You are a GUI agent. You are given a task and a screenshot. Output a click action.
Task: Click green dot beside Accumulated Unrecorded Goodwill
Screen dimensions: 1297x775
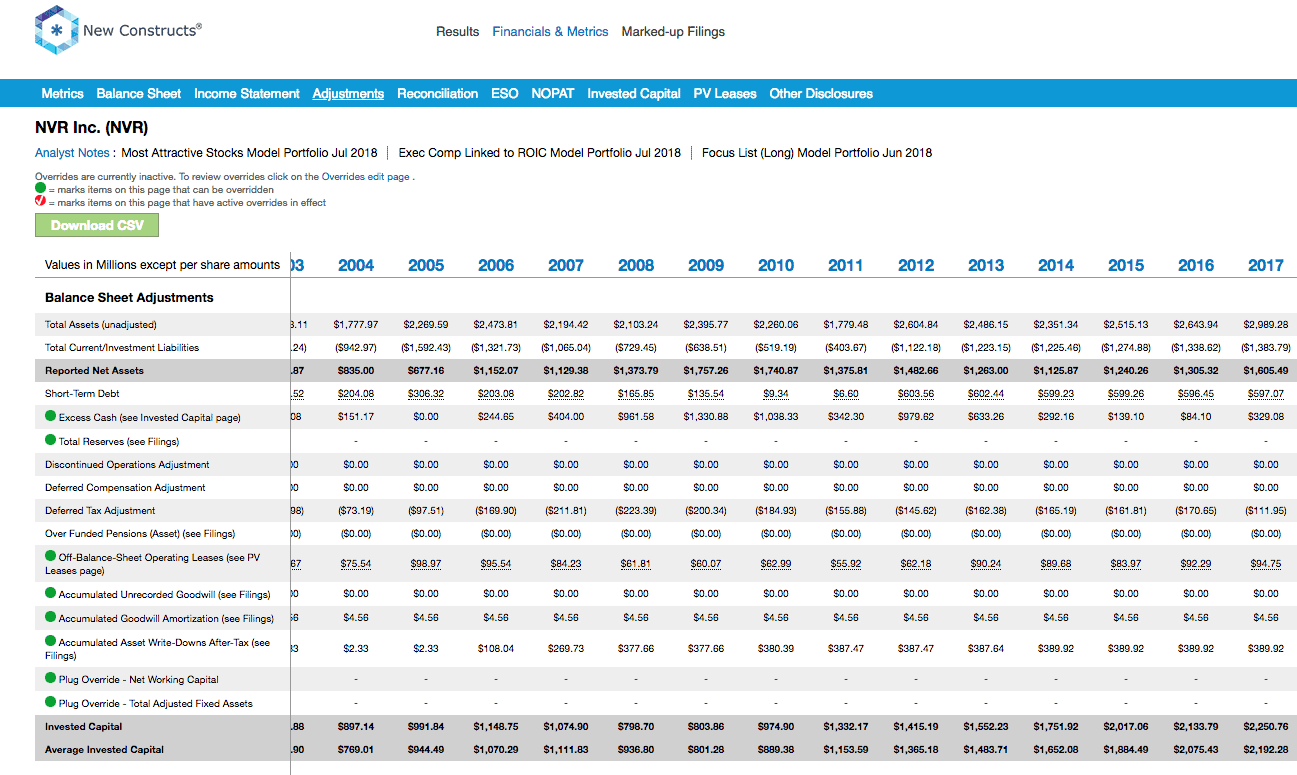pos(51,593)
